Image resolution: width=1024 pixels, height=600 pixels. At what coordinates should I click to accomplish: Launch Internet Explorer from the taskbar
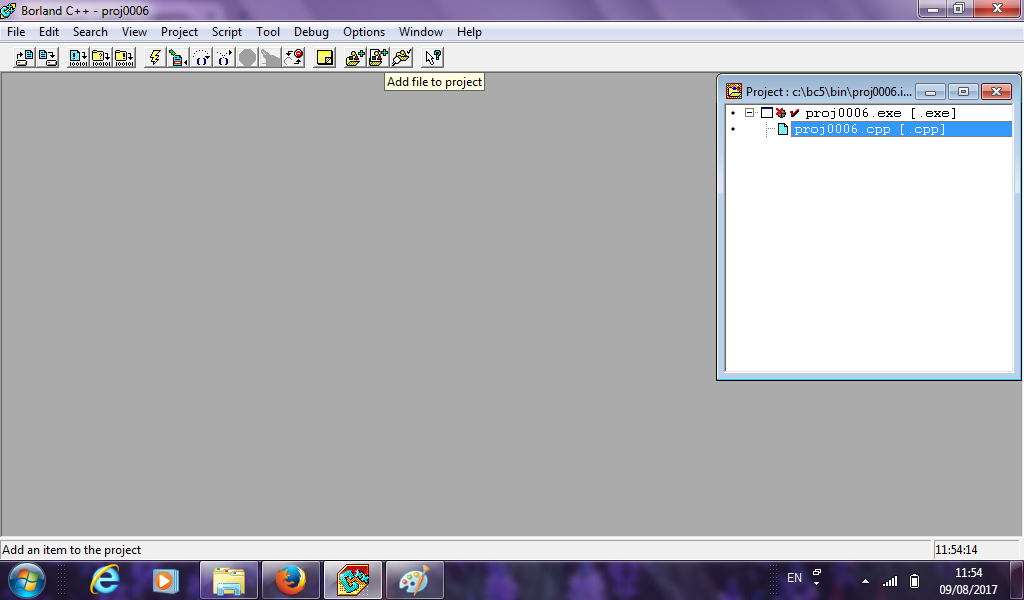(x=105, y=580)
